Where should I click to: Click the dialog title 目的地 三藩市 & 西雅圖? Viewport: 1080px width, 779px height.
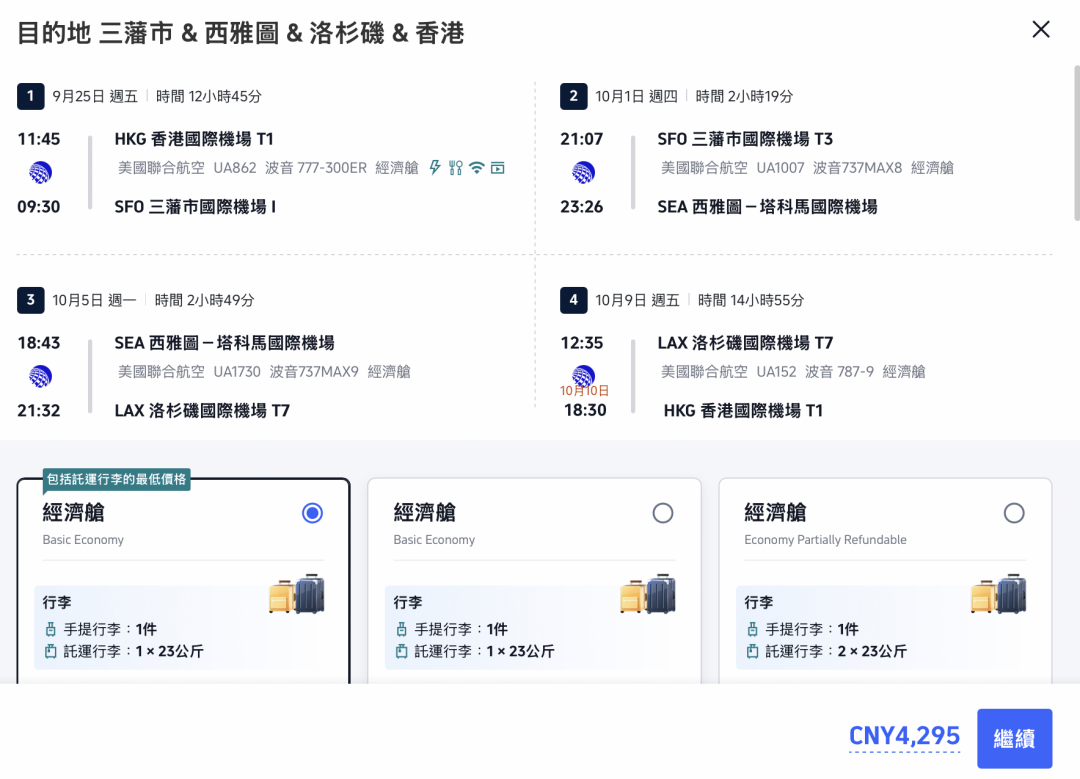[240, 33]
